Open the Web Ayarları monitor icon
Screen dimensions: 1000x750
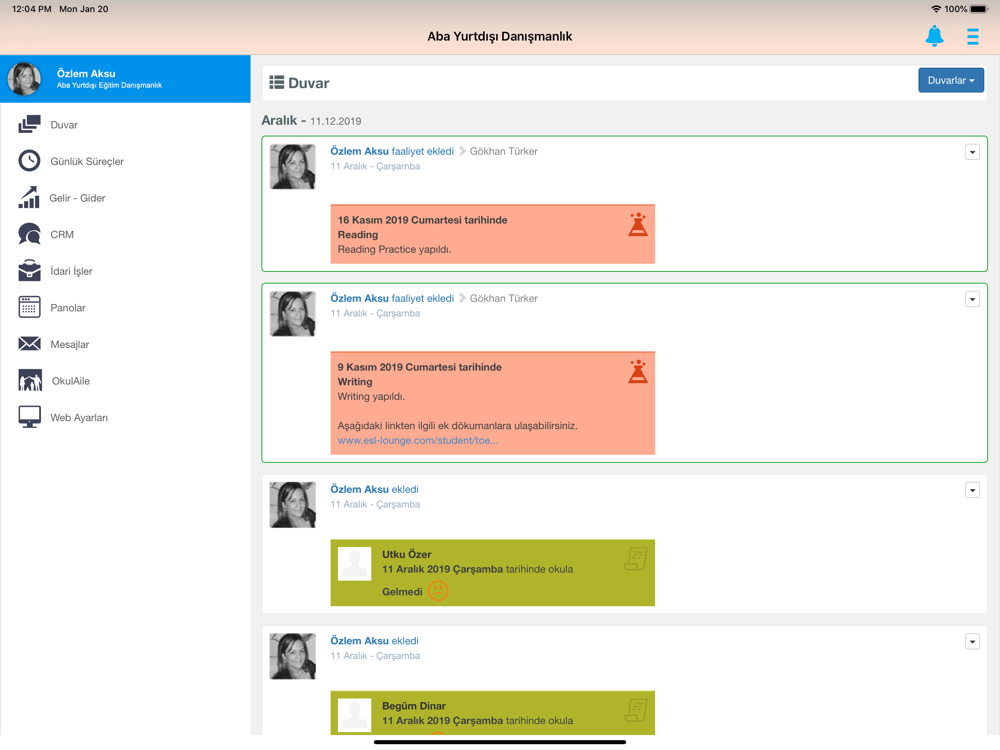point(29,417)
